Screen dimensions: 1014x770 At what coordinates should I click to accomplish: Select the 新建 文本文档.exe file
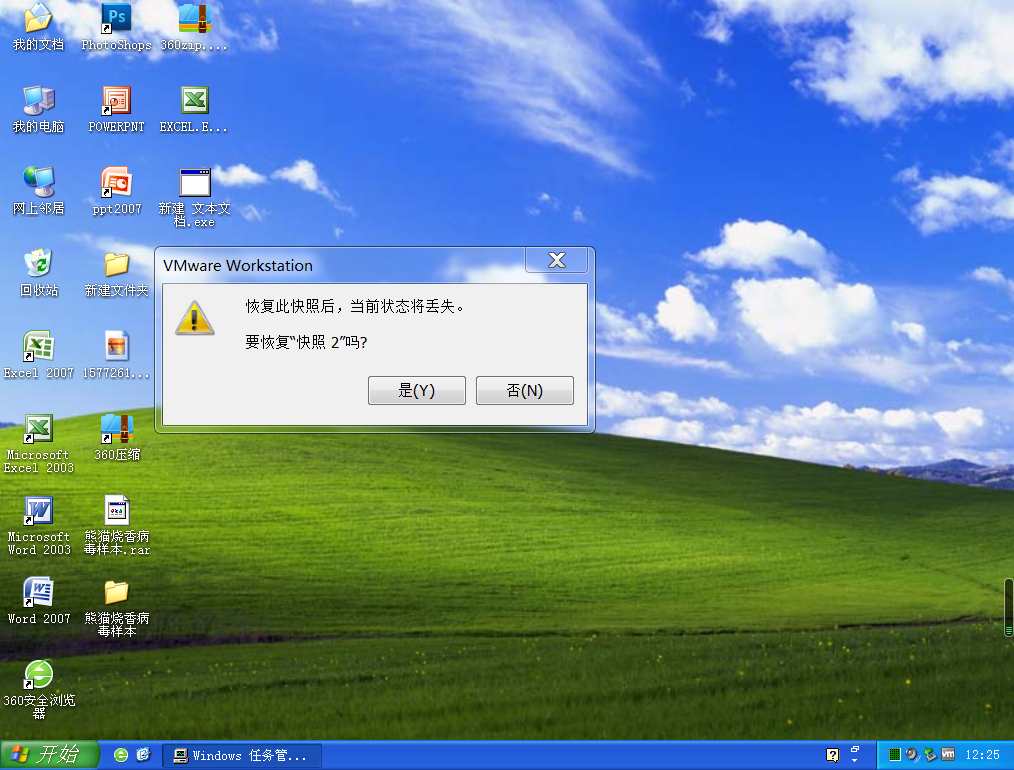point(194,182)
